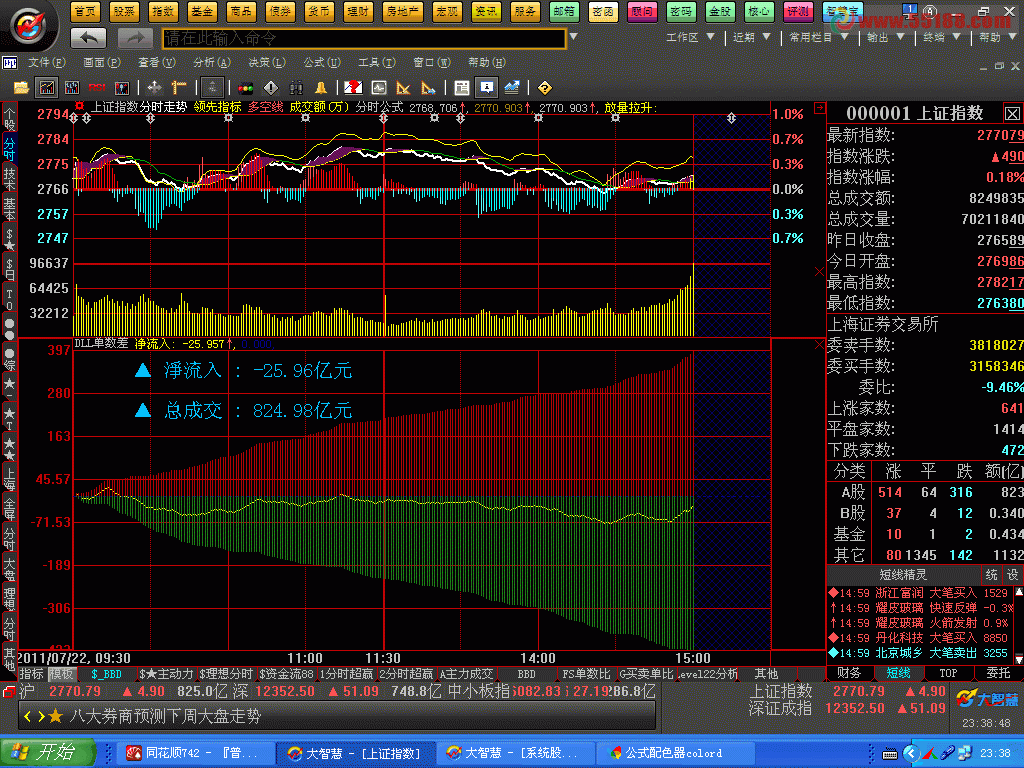
Task: Click the triangle ruler with arrow icon
Action: click(428, 88)
